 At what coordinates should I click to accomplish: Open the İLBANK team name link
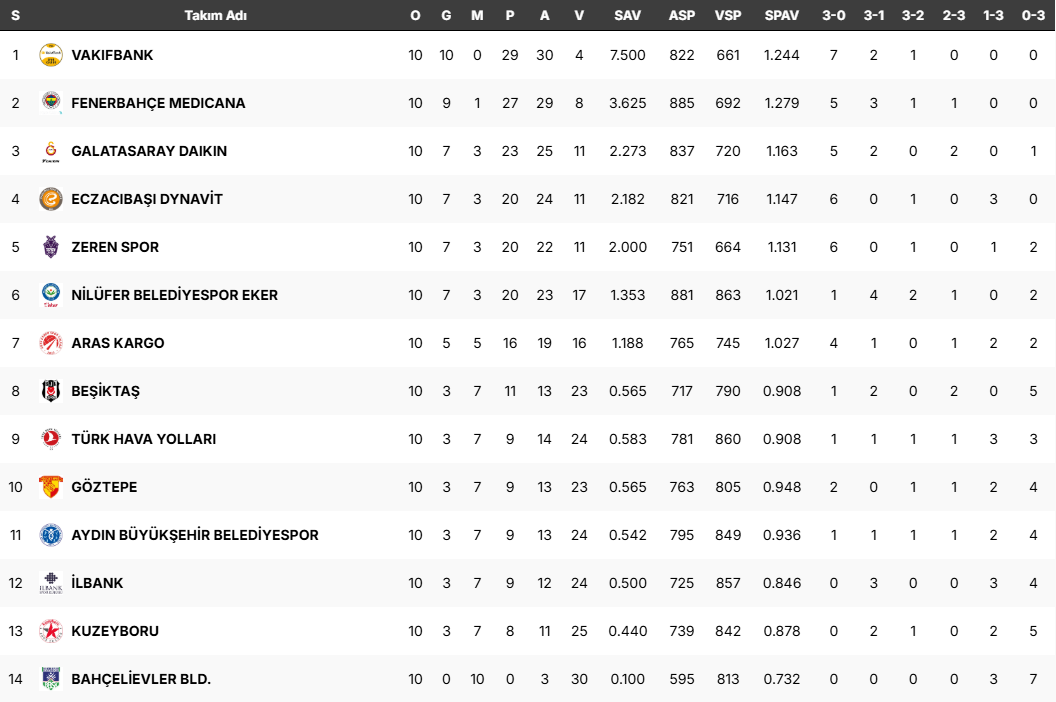pos(97,583)
